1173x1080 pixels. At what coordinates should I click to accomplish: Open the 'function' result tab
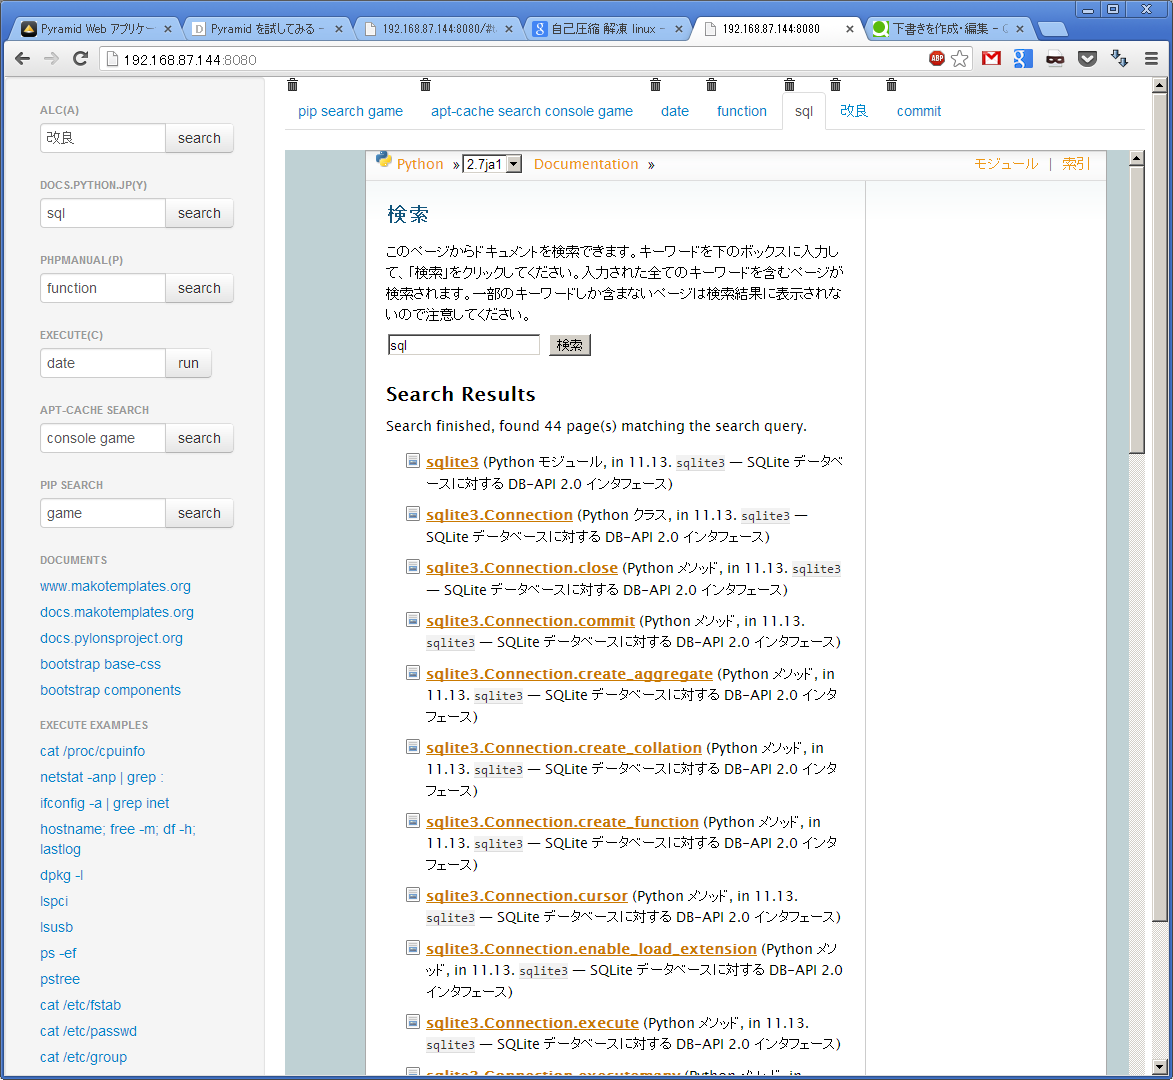[741, 111]
